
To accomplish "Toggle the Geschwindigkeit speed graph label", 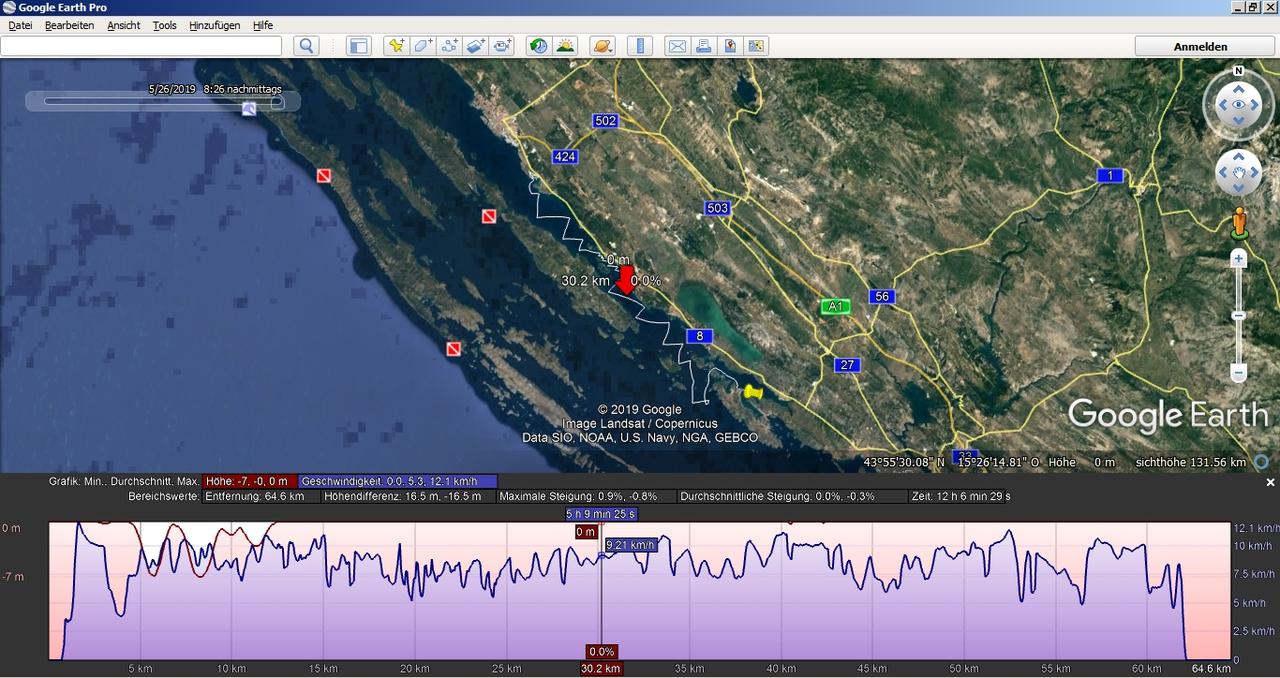I will coord(398,481).
